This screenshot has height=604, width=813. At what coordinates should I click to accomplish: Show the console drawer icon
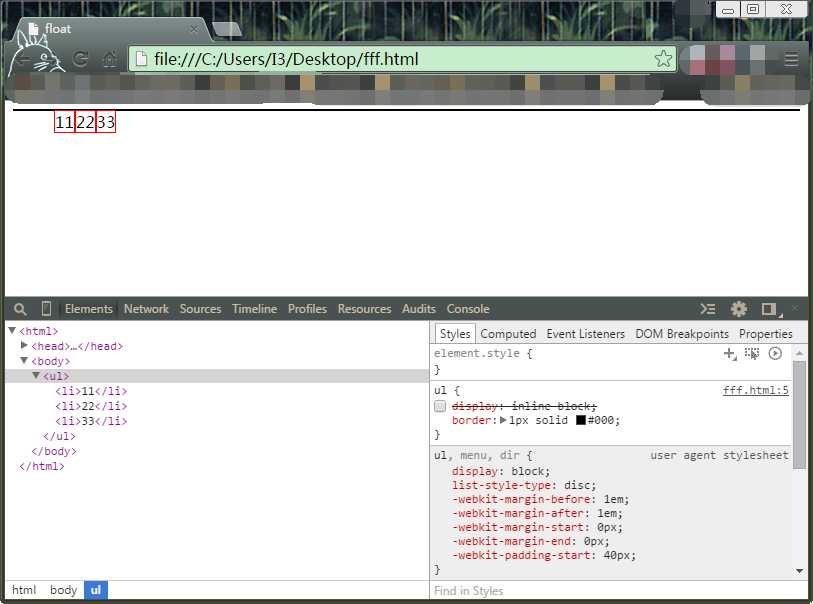(708, 309)
